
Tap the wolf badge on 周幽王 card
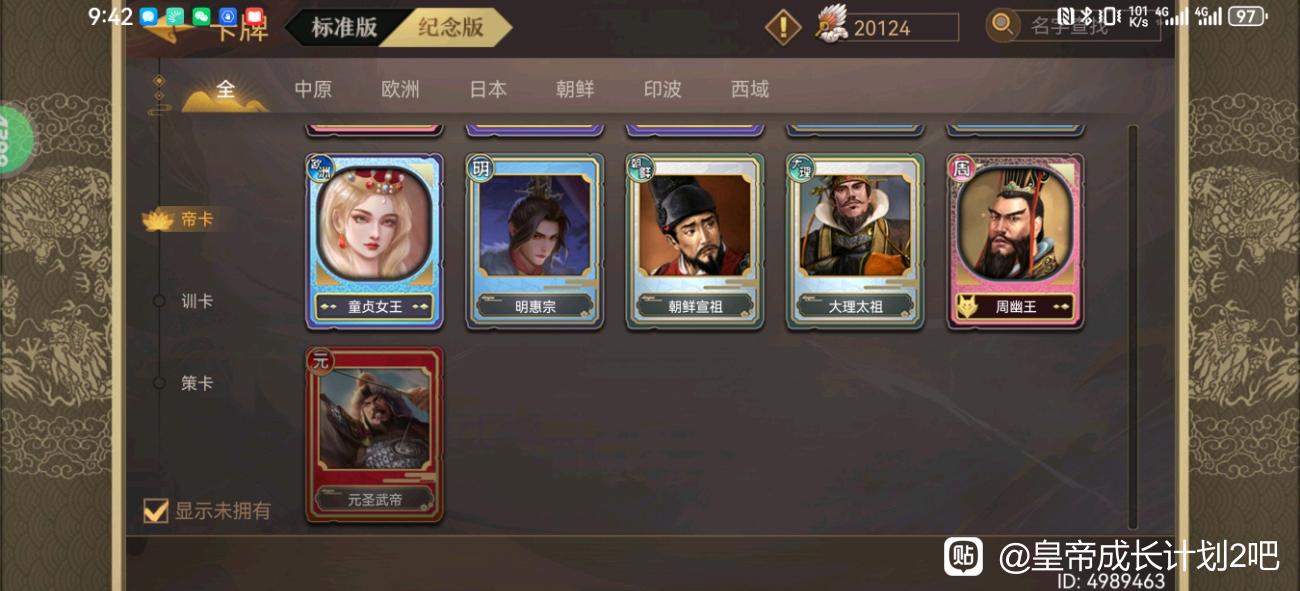tap(966, 307)
